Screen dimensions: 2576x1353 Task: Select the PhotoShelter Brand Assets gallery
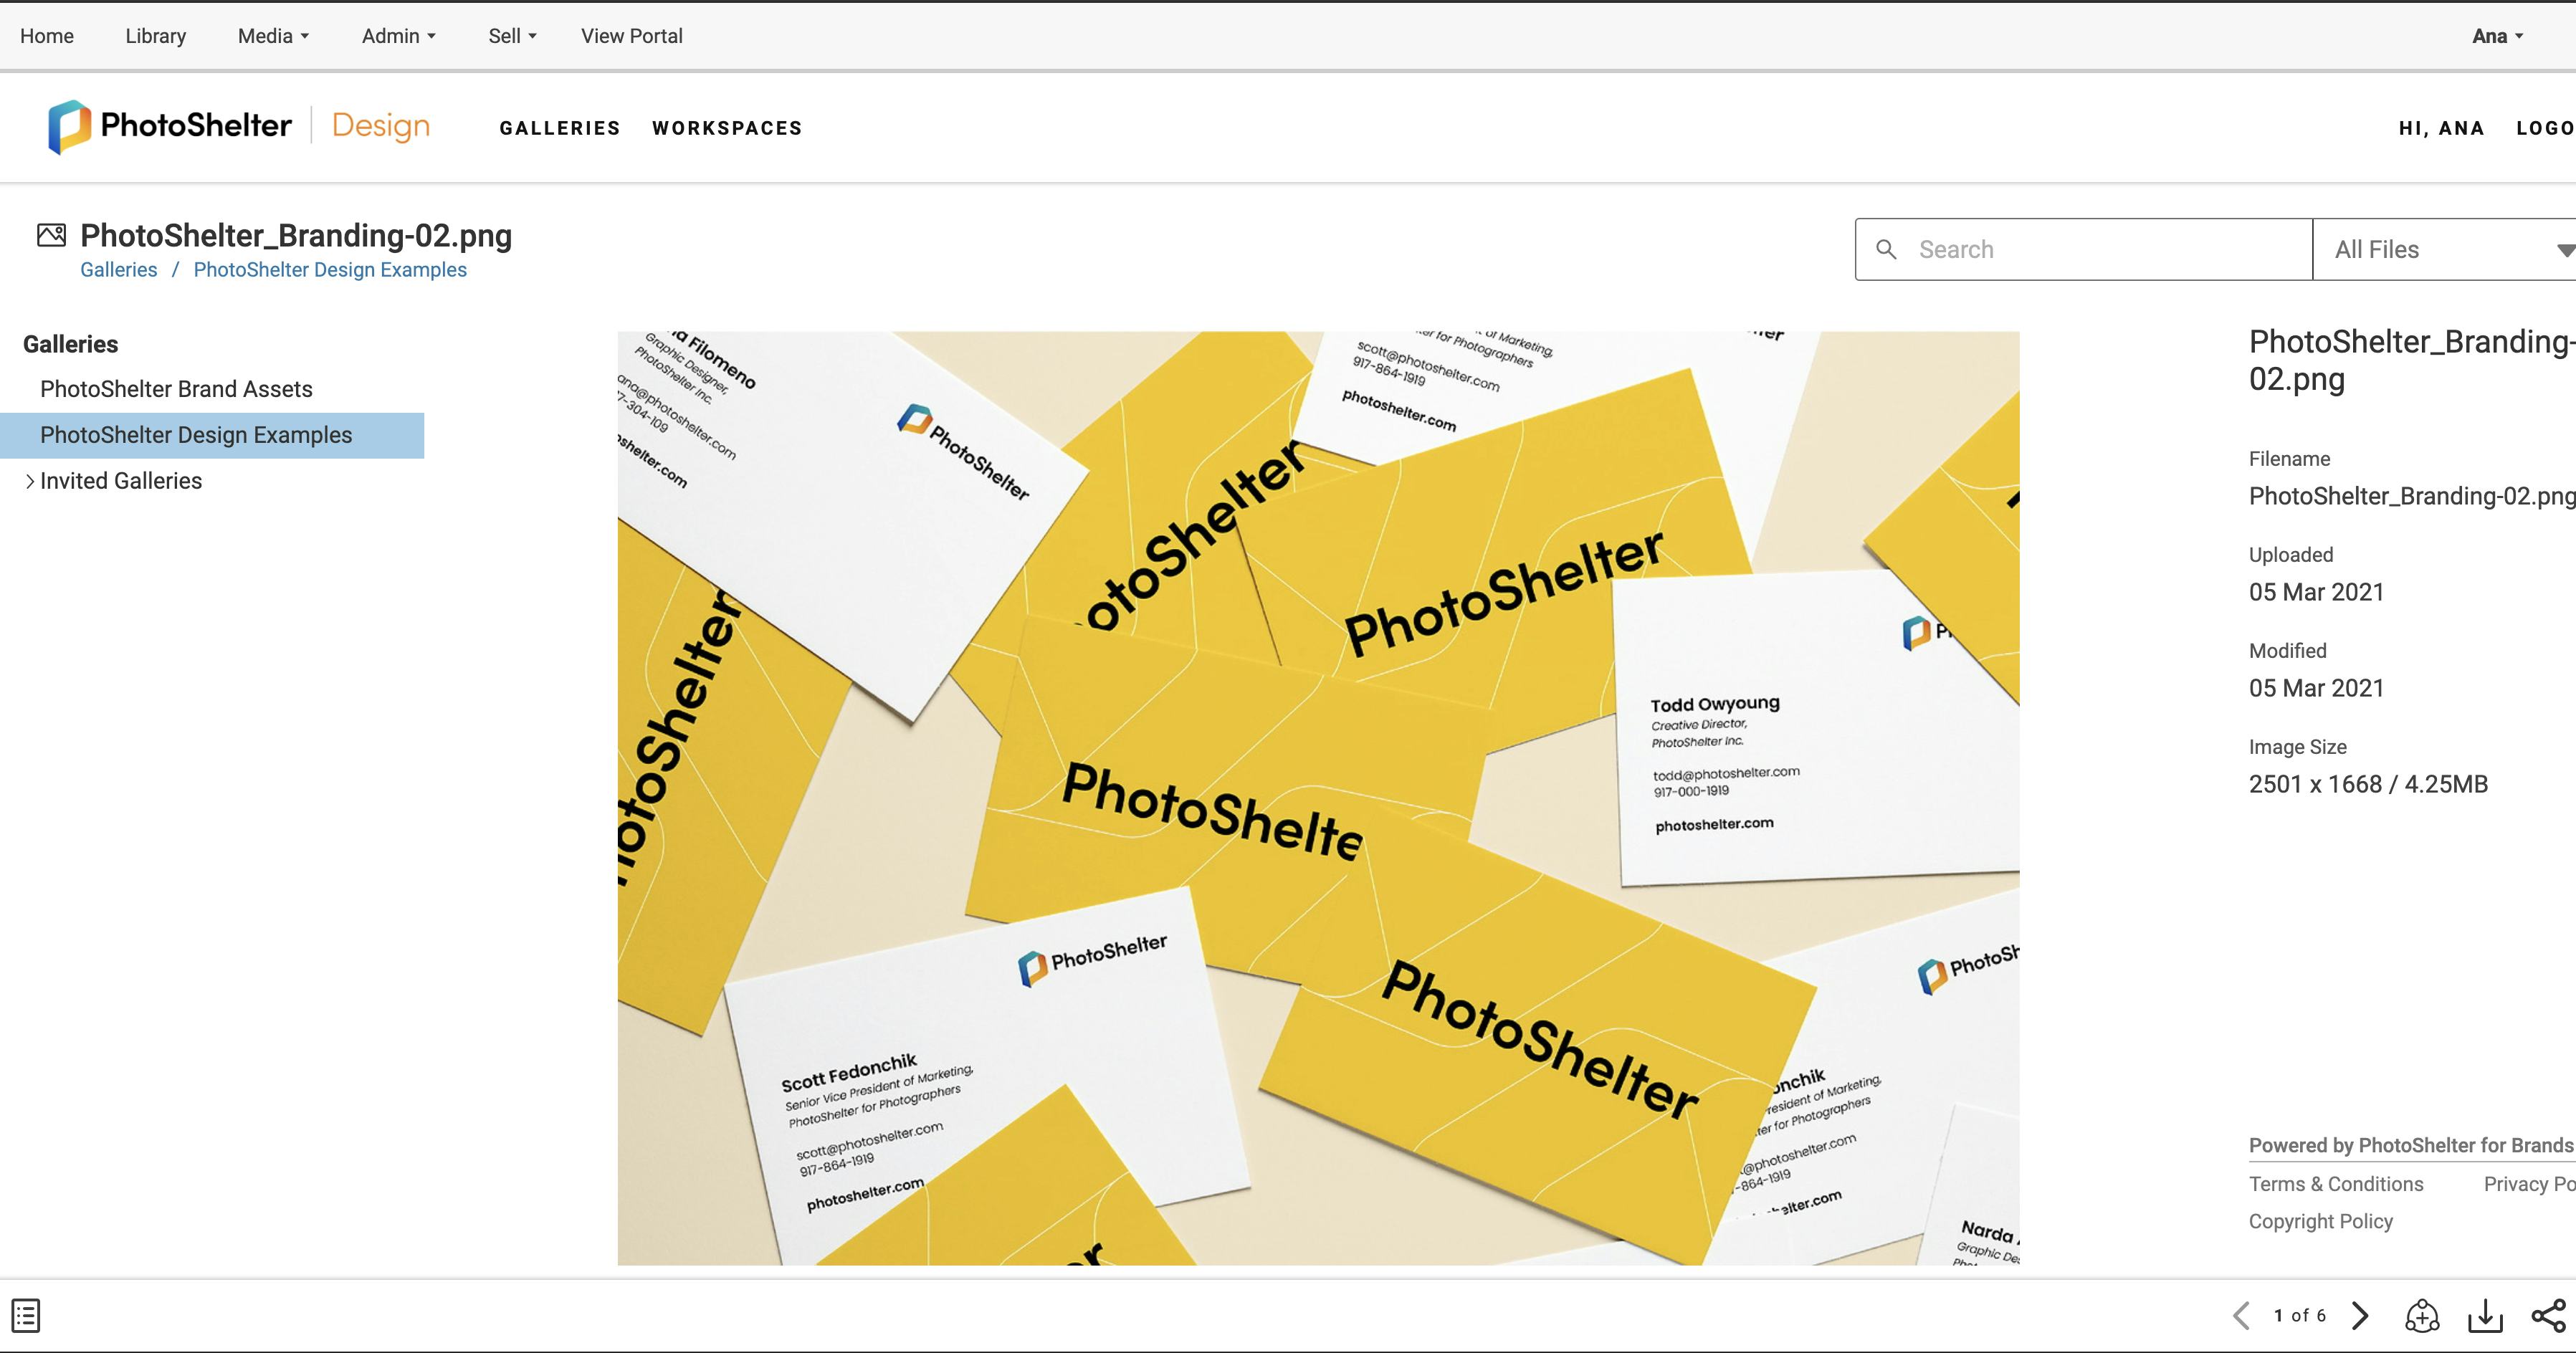pyautogui.click(x=176, y=389)
